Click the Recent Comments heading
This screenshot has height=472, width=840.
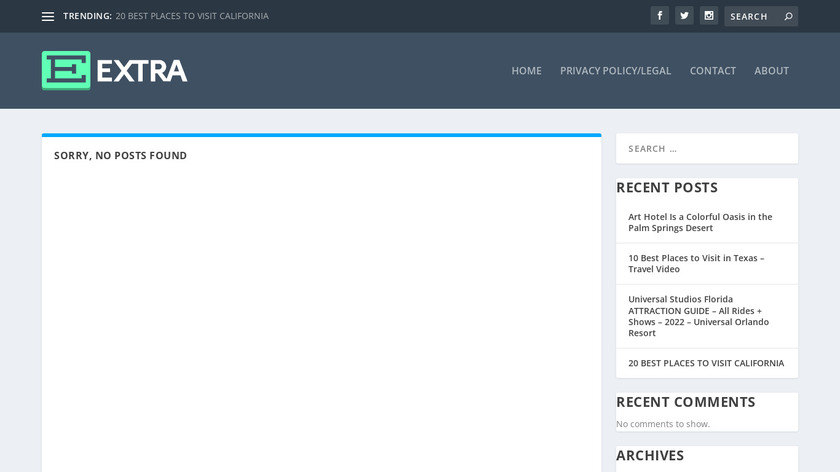click(x=686, y=402)
